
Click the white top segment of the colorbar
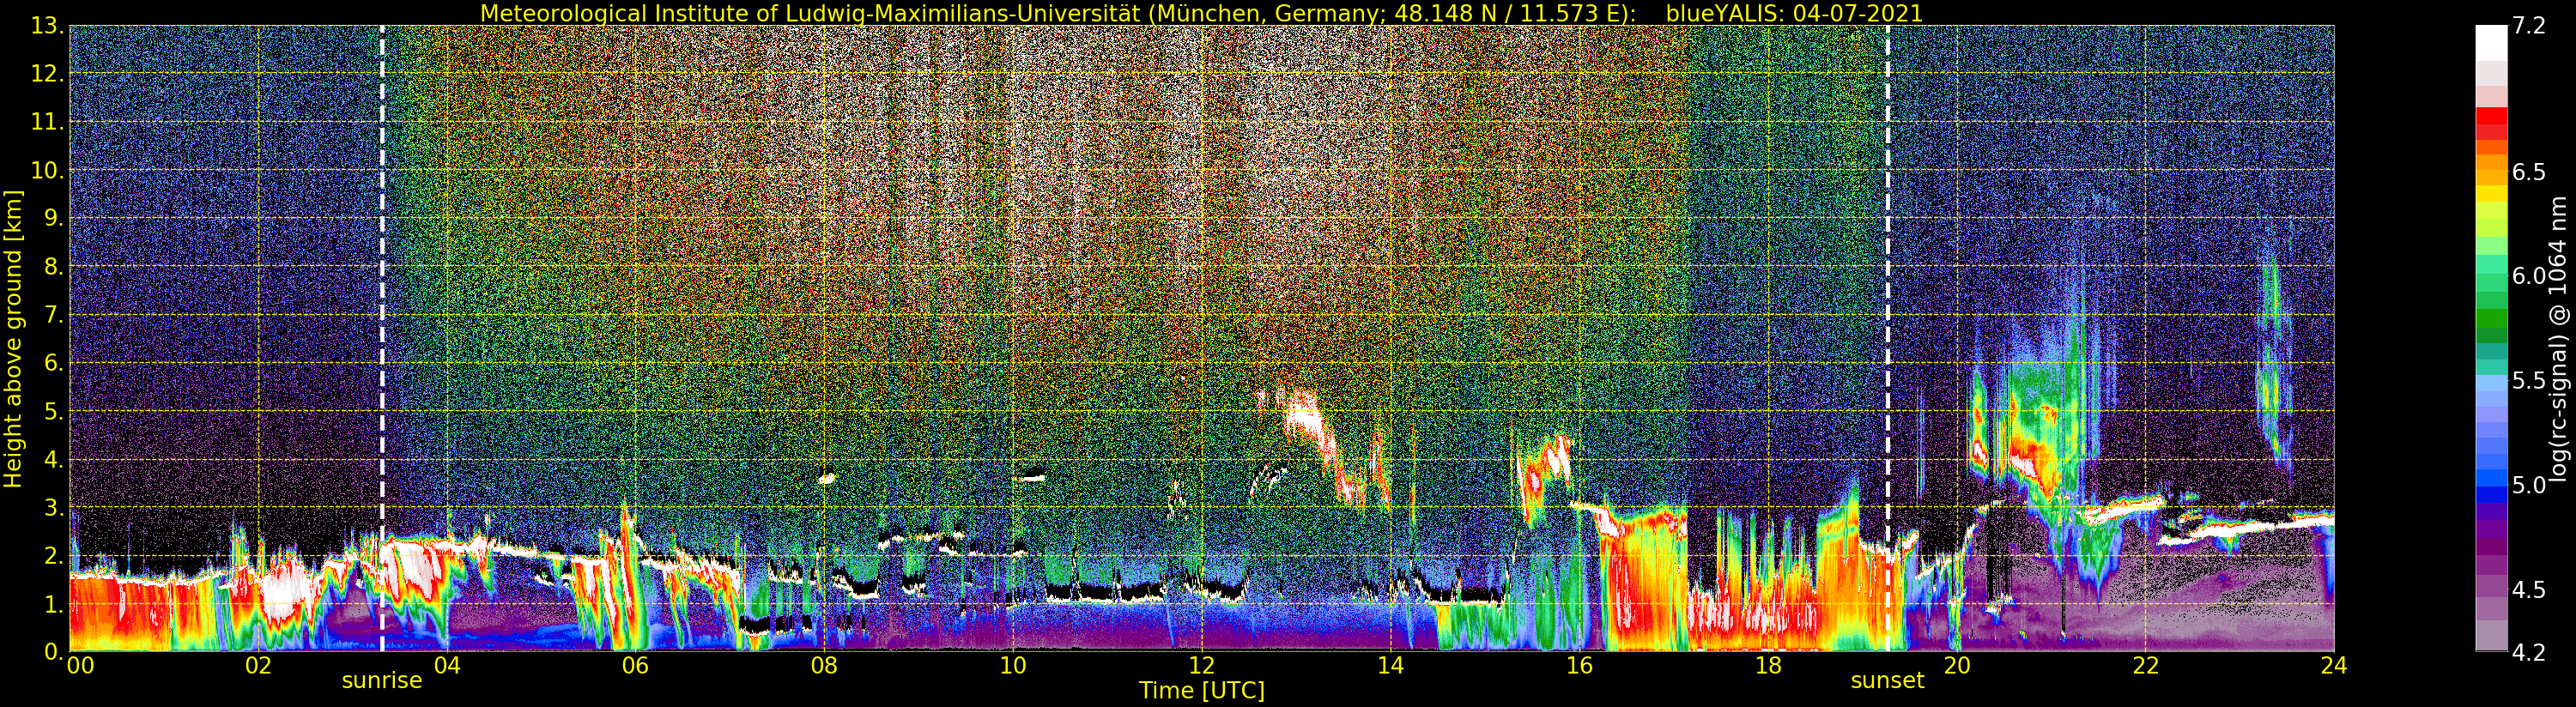pos(2491,43)
